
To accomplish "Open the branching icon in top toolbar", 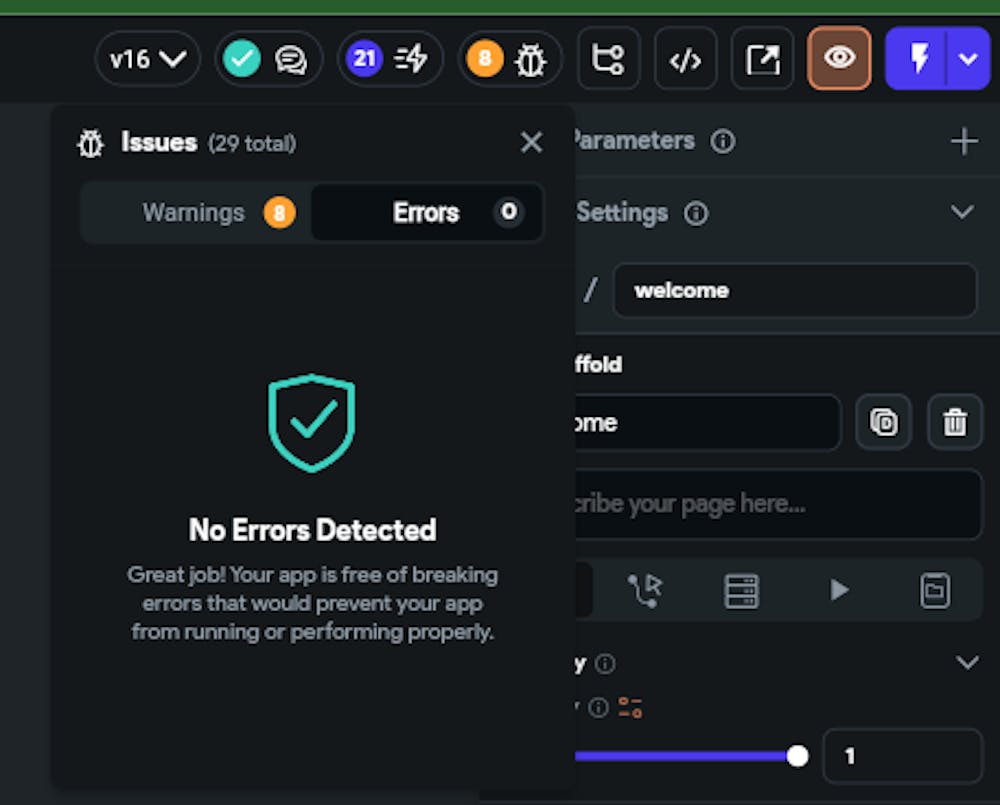I will click(x=608, y=59).
